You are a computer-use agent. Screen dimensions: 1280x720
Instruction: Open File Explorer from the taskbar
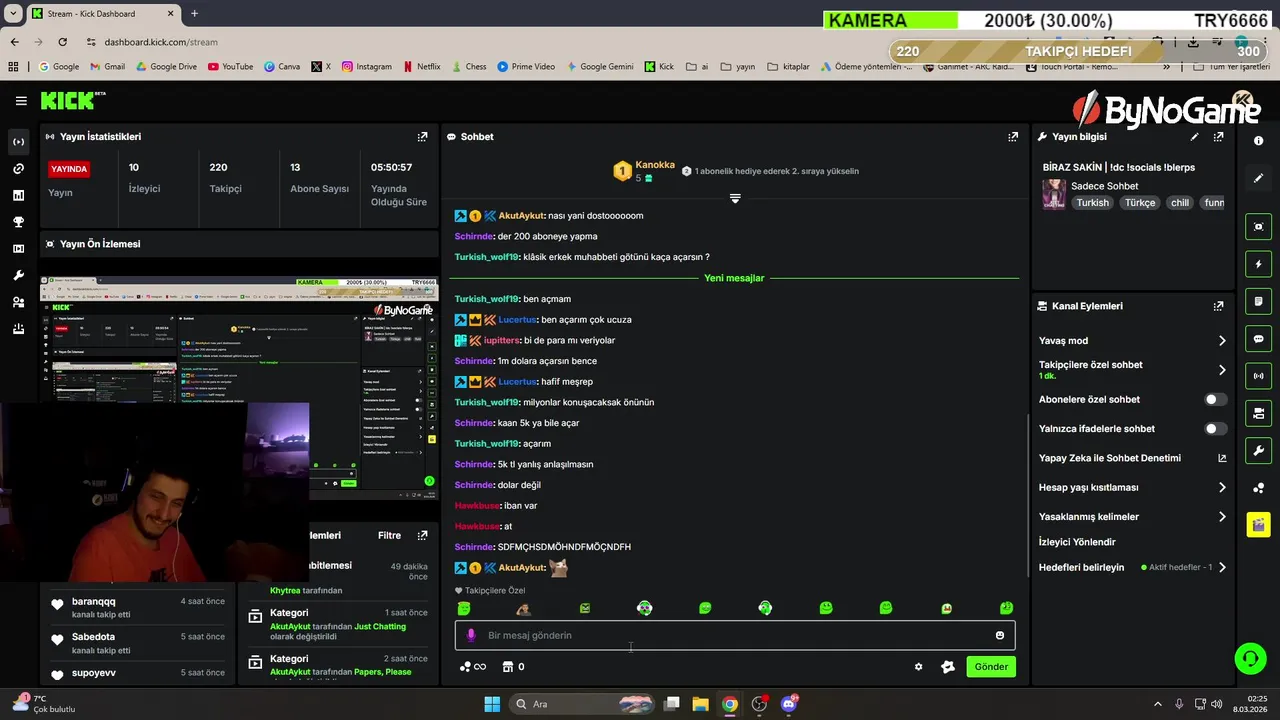[x=700, y=704]
